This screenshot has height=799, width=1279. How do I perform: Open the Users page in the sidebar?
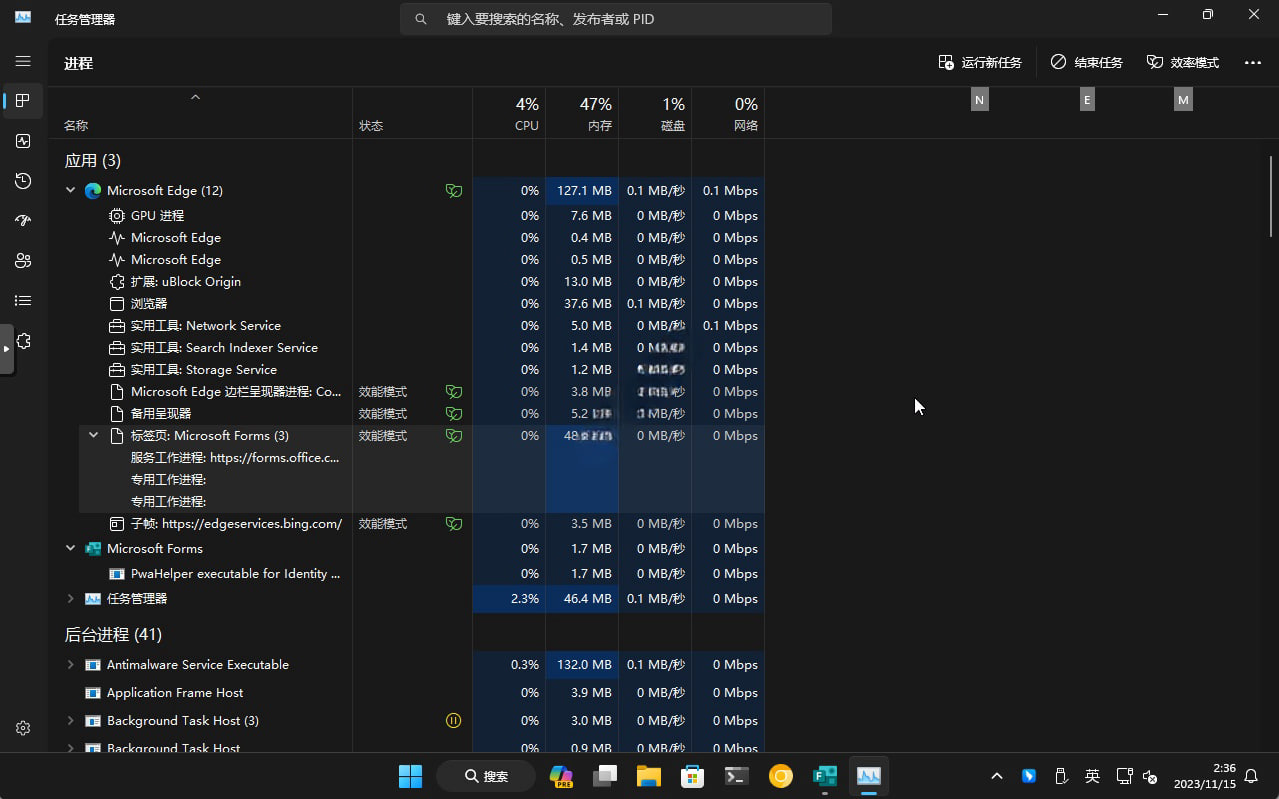(23, 260)
